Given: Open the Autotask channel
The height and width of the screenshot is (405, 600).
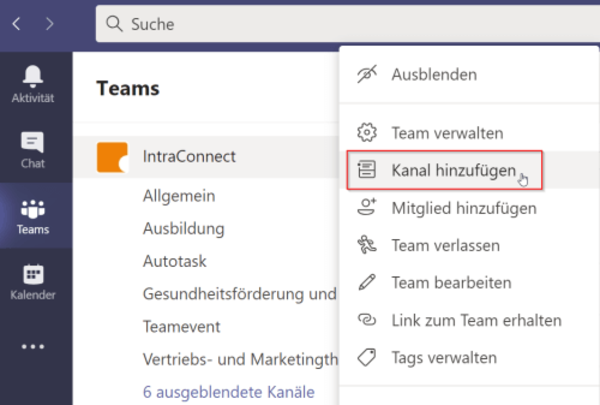Looking at the screenshot, I should [174, 261].
